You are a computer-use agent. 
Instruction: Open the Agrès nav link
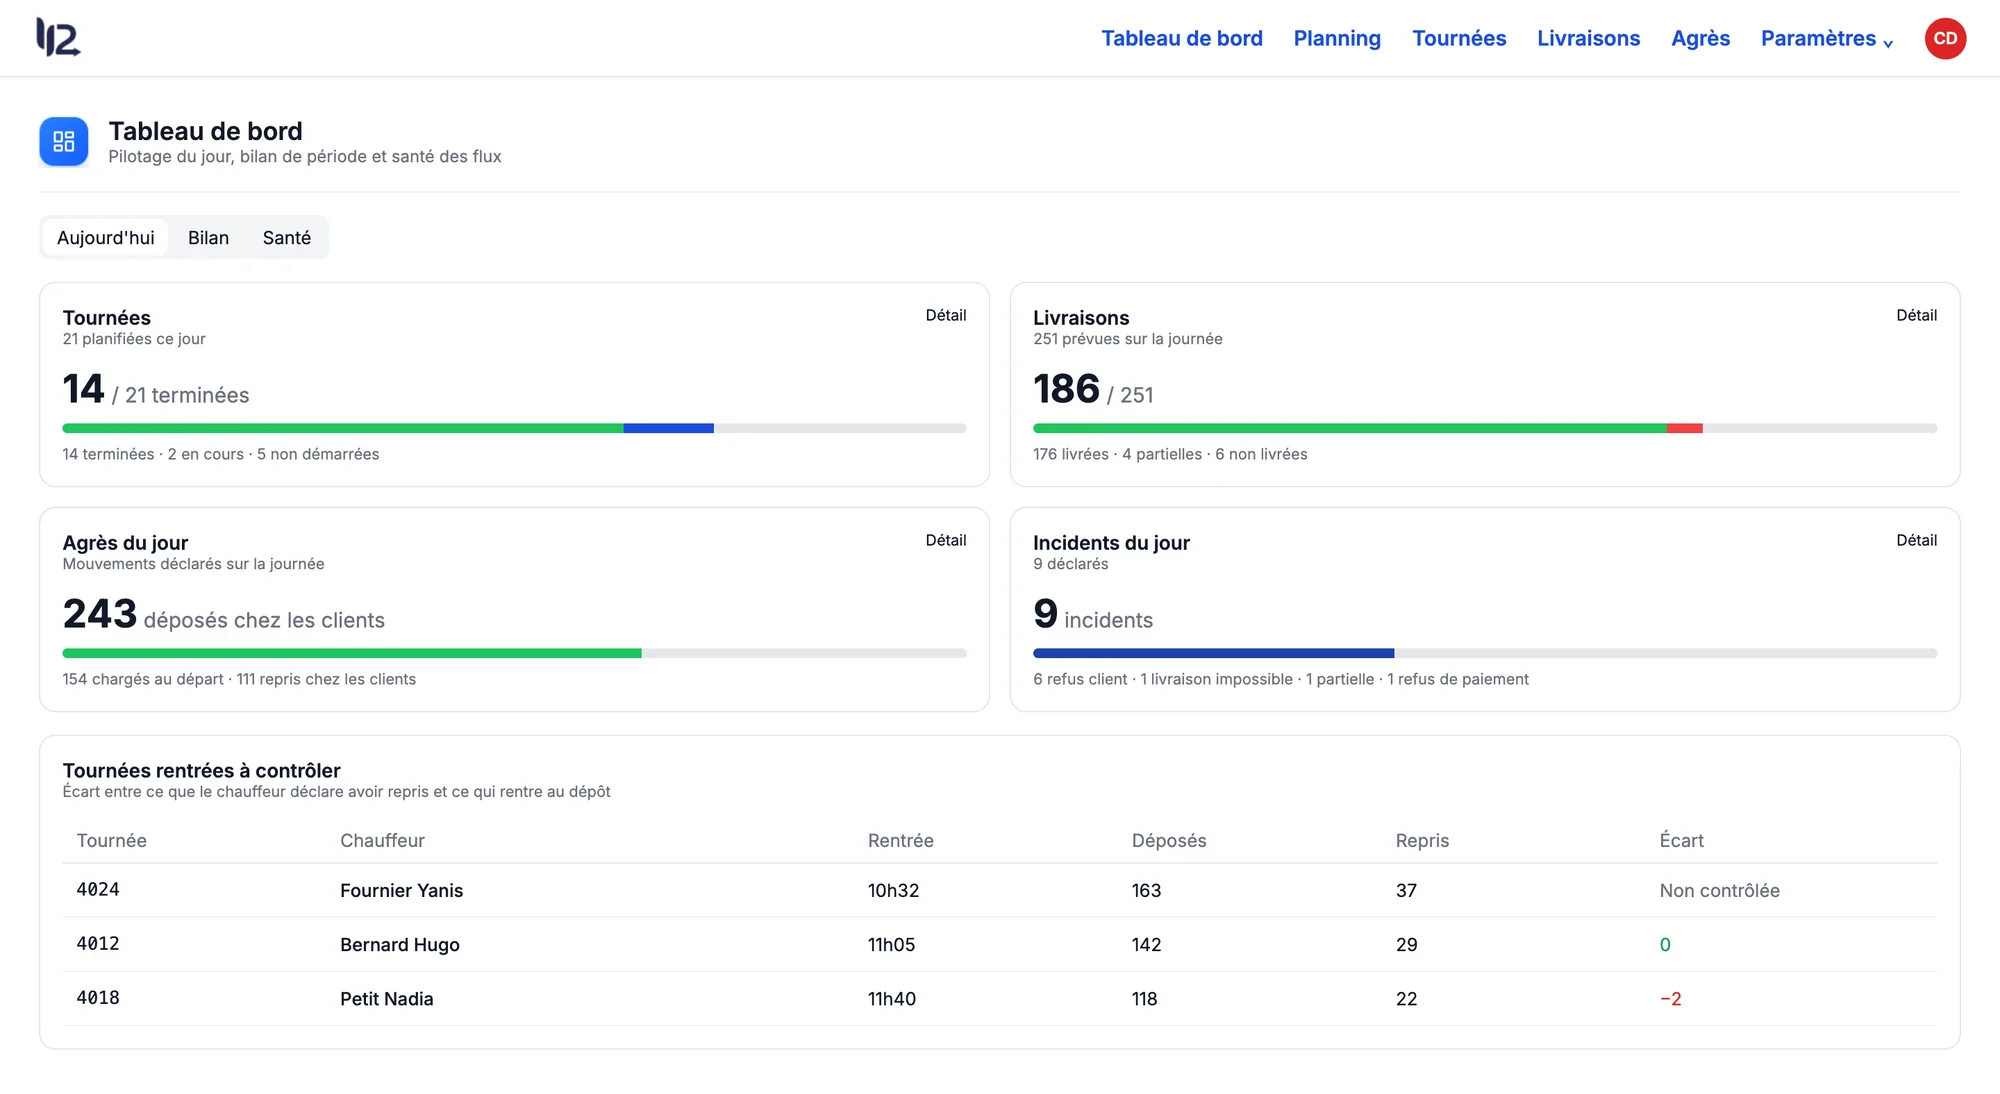tap(1700, 38)
